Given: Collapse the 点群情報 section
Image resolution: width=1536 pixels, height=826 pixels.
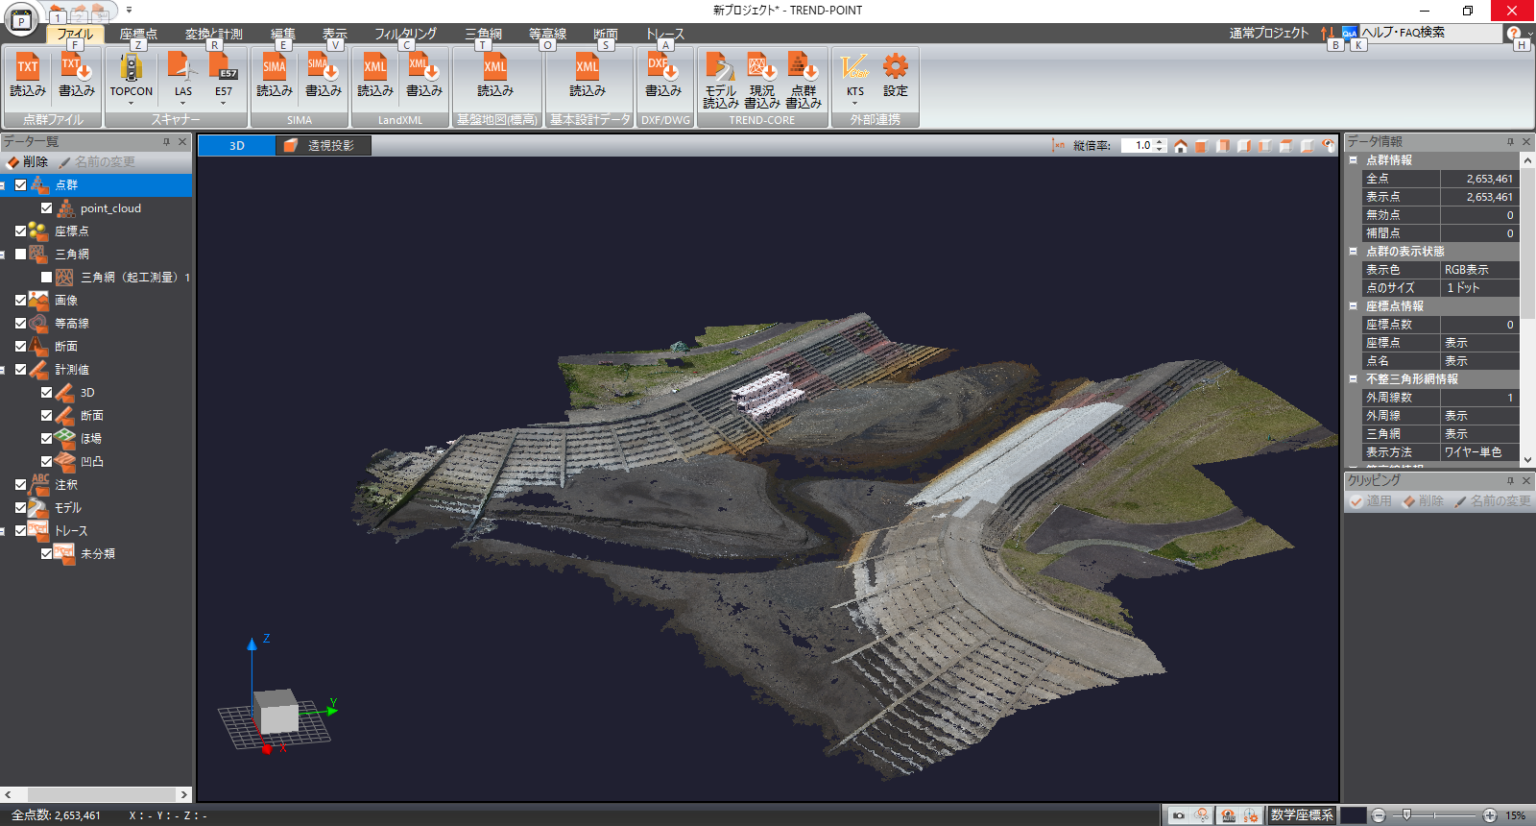Looking at the screenshot, I should coord(1353,160).
